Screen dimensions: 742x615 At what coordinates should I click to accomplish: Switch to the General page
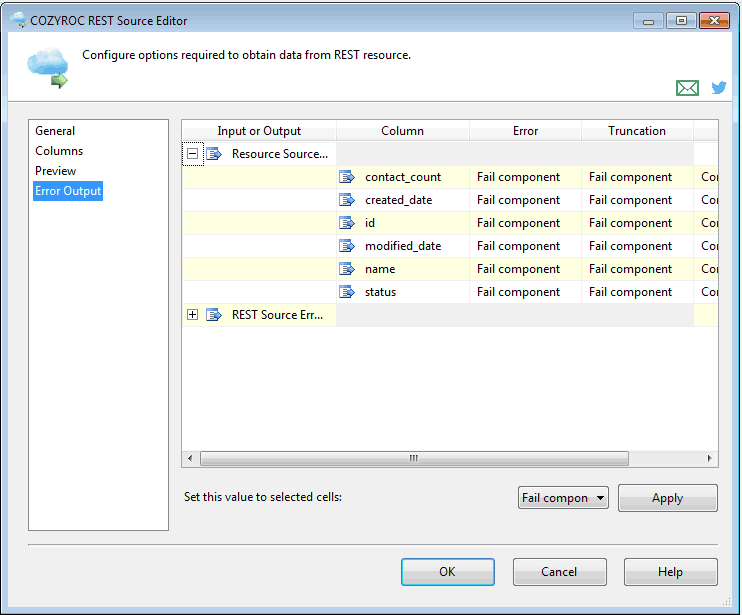55,131
